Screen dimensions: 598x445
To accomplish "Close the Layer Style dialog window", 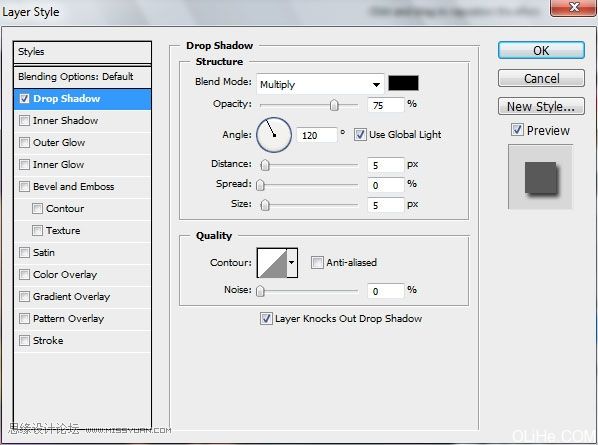I will tap(574, 8).
